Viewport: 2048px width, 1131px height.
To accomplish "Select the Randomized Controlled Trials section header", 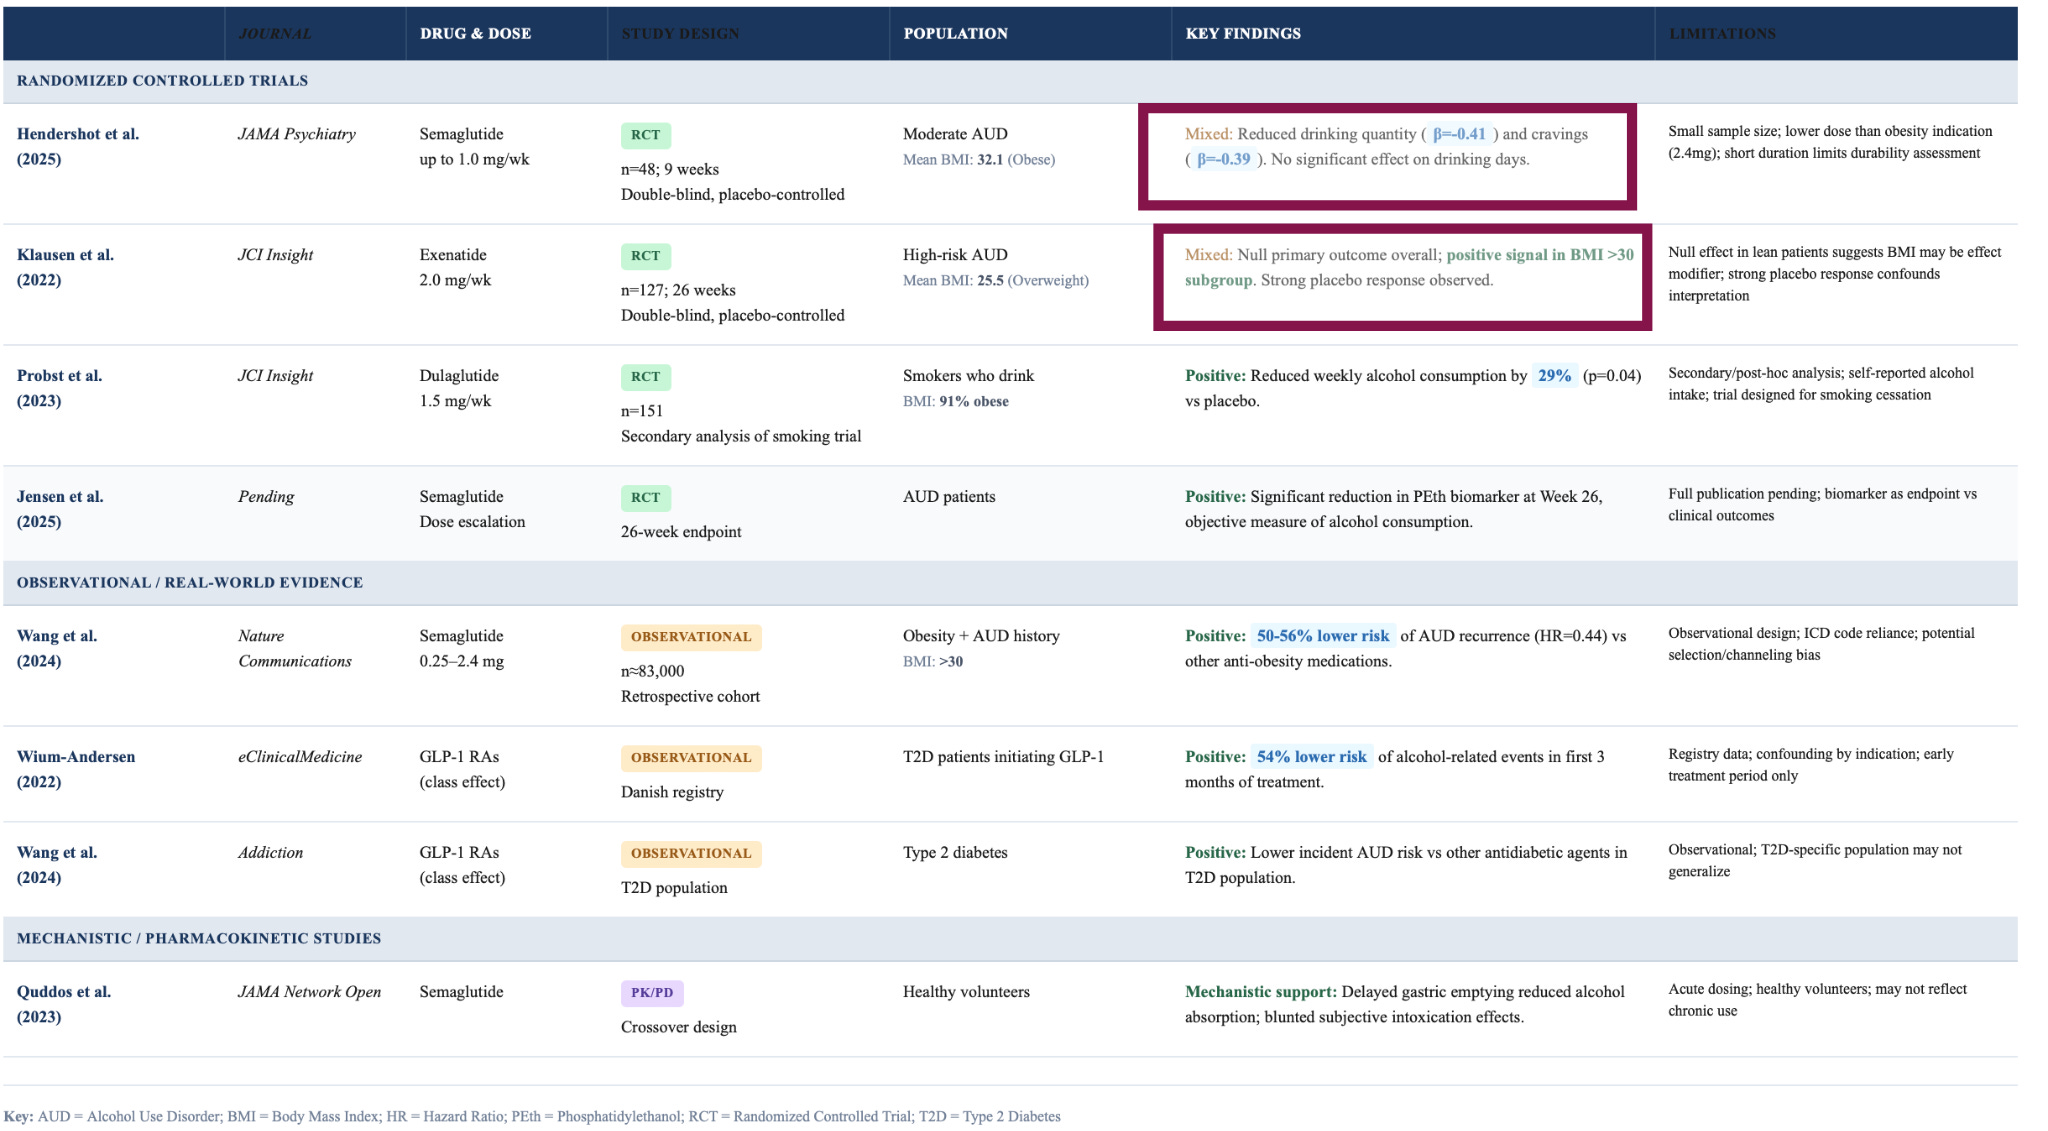I will click(x=162, y=81).
